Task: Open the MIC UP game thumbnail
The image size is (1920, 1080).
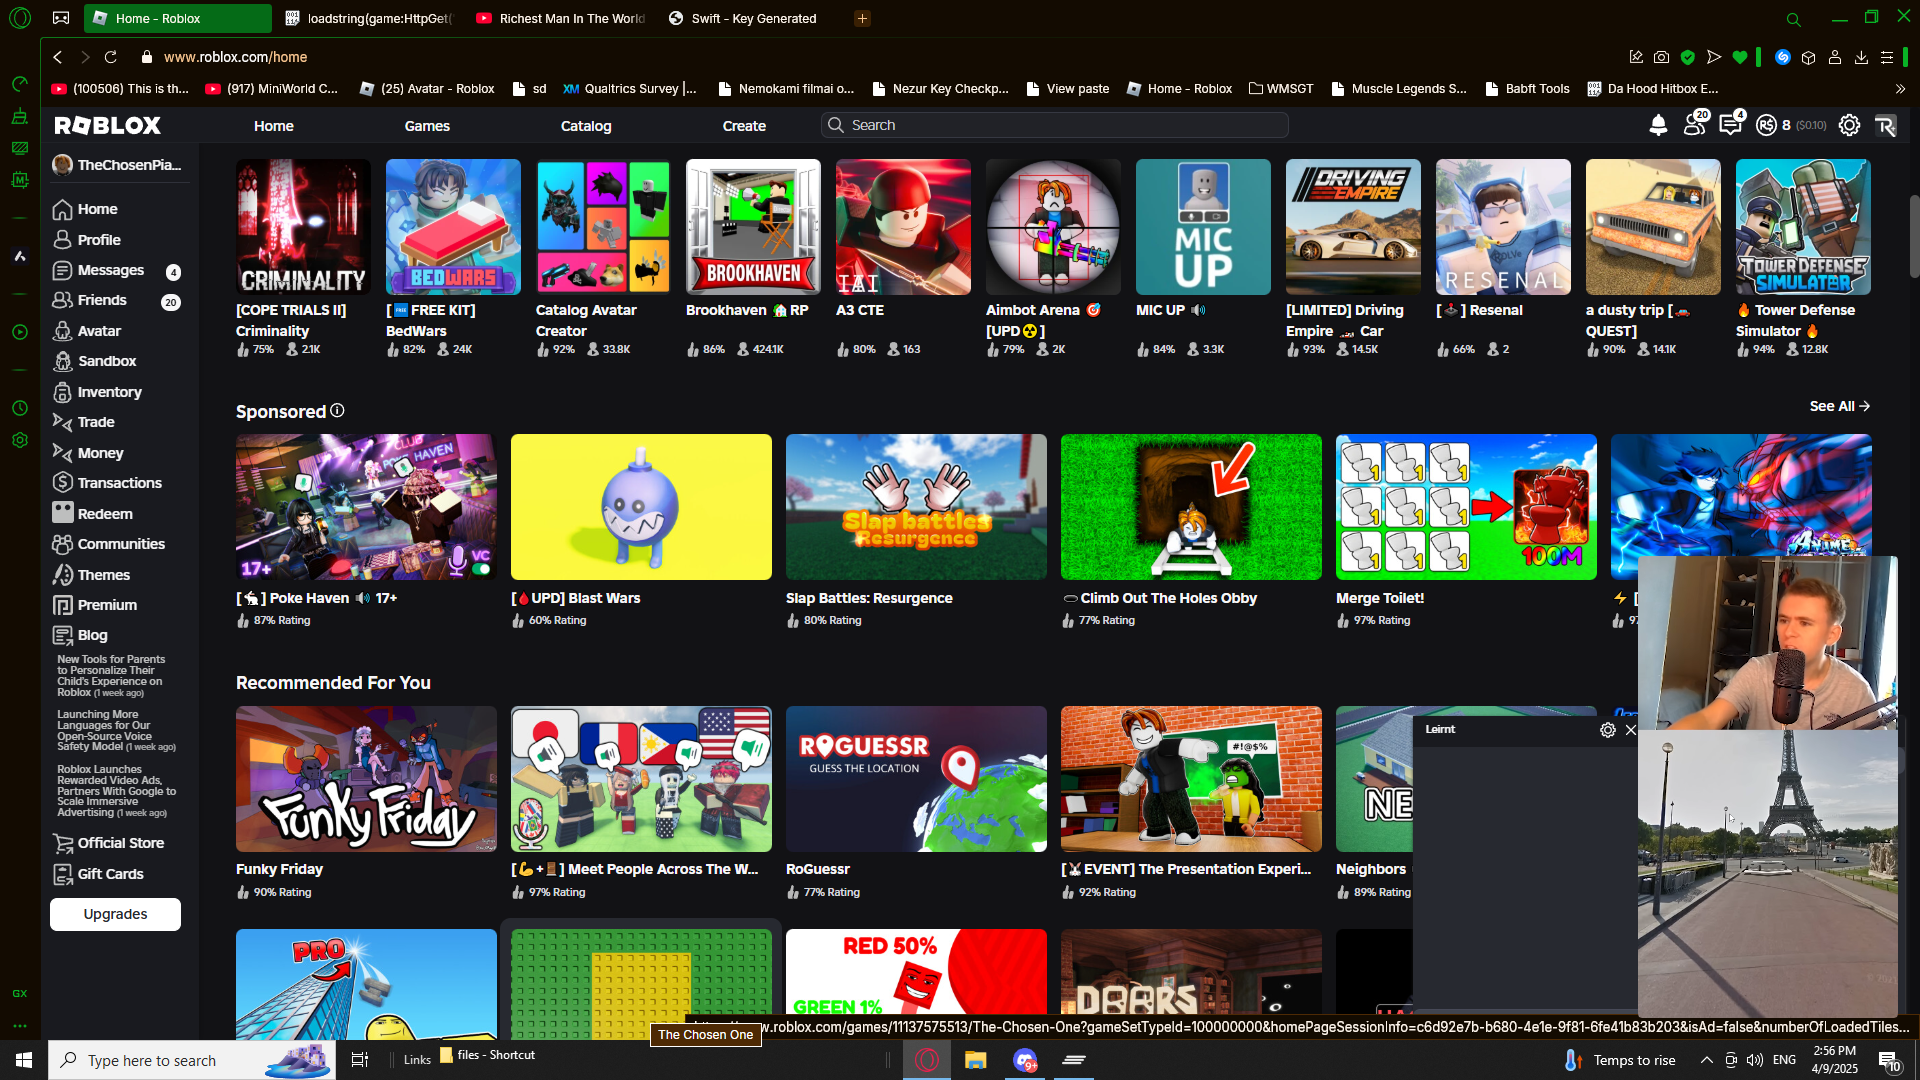Action: [x=1203, y=227]
